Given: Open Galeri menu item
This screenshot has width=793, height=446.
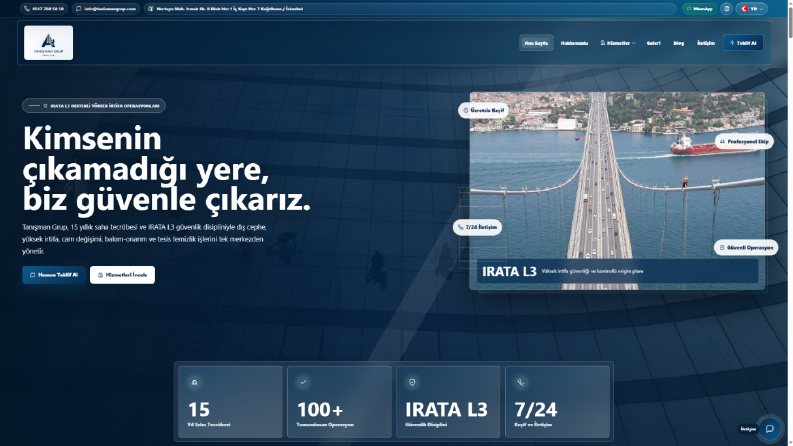Looking at the screenshot, I should pyautogui.click(x=653, y=43).
